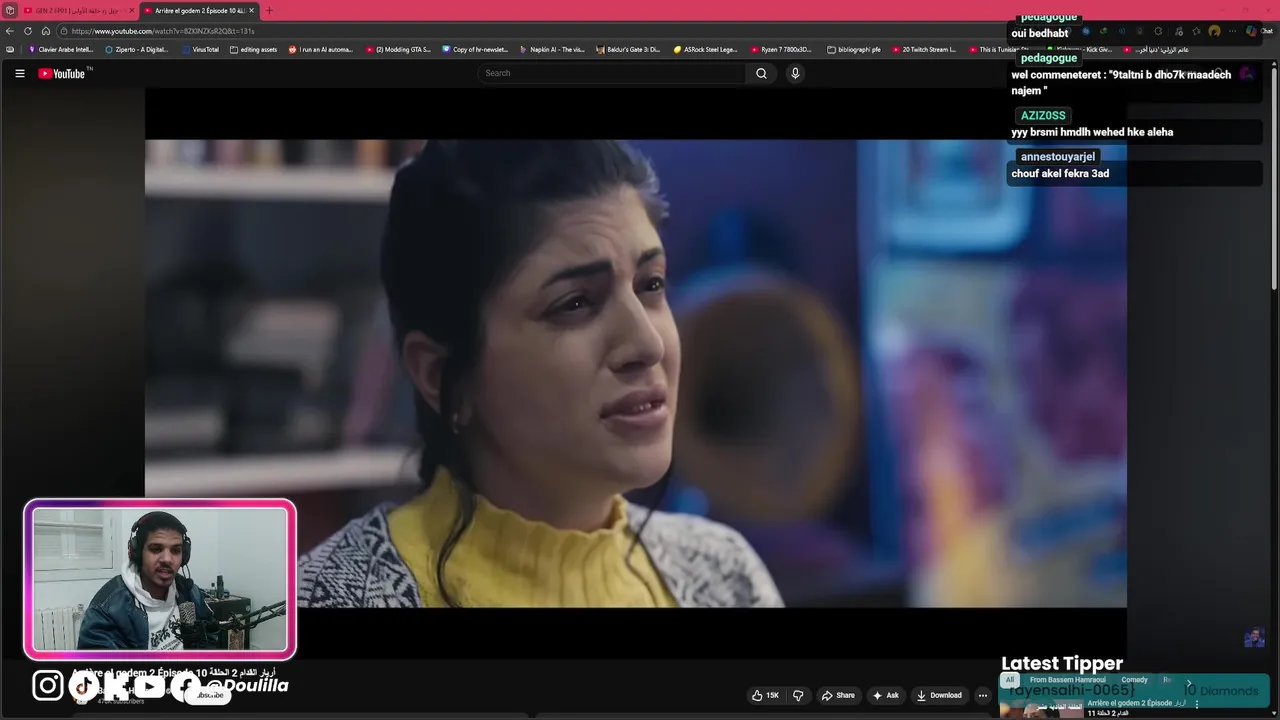Open This is Tunisian bookmark
Viewport: 1280px width, 720px height.
999,49
